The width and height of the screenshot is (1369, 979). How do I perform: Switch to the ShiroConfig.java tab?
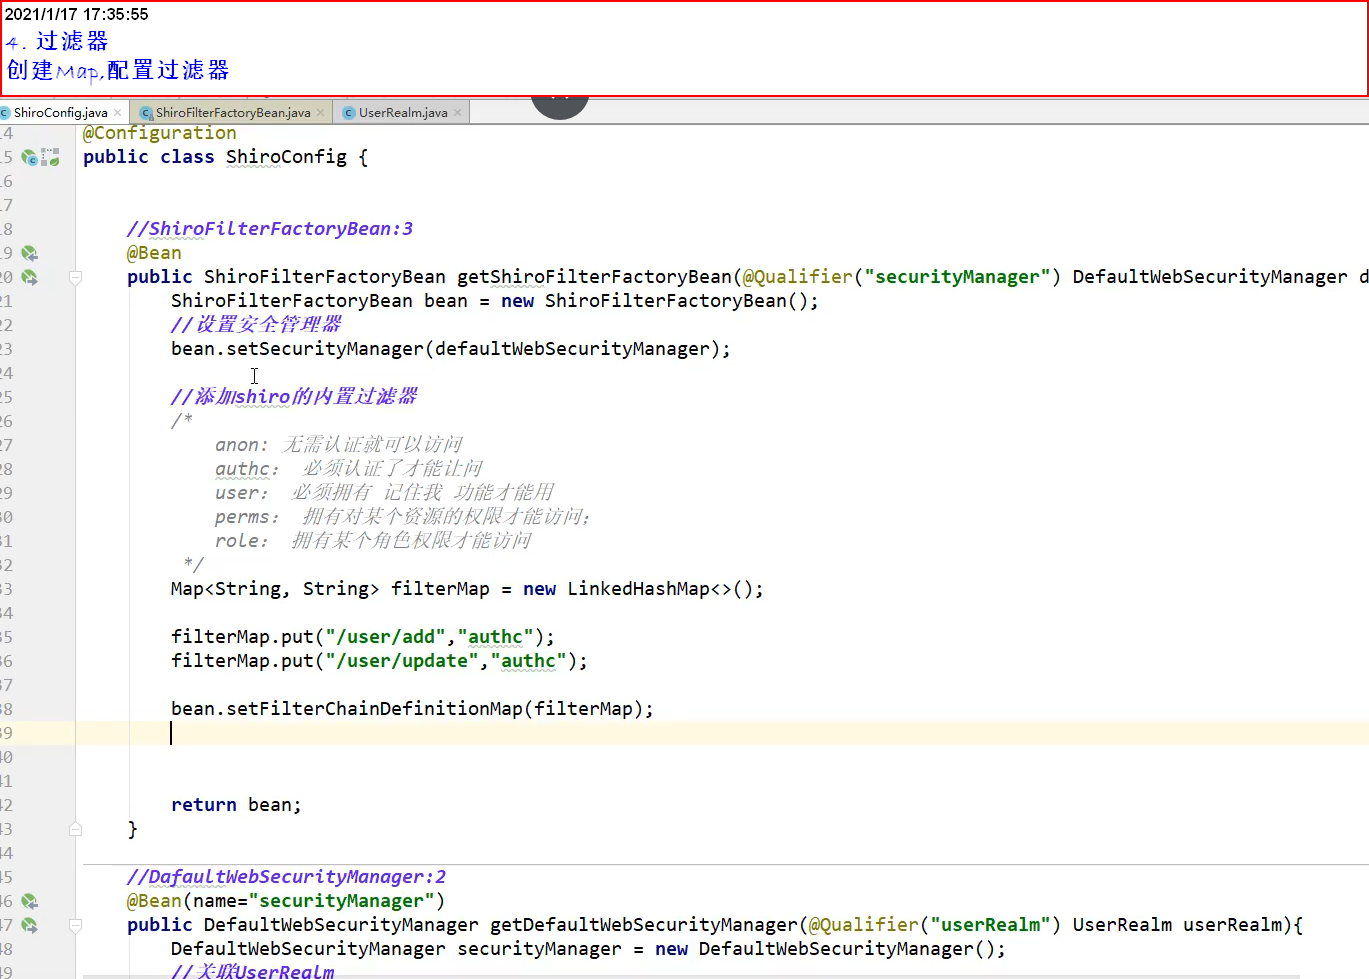60,113
